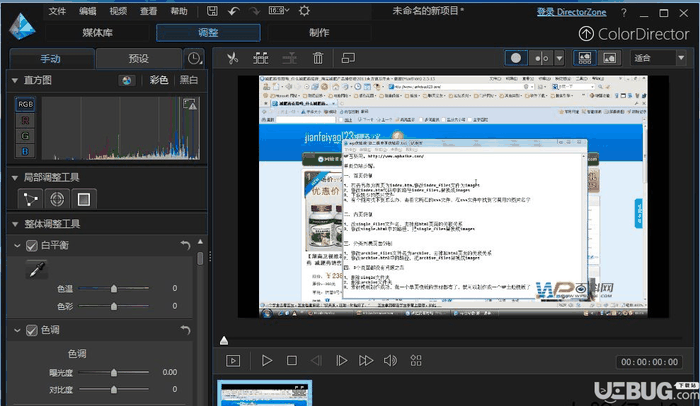Collapse the 白平衡 group chevron
Screen dimensions: 700x406
17,246
